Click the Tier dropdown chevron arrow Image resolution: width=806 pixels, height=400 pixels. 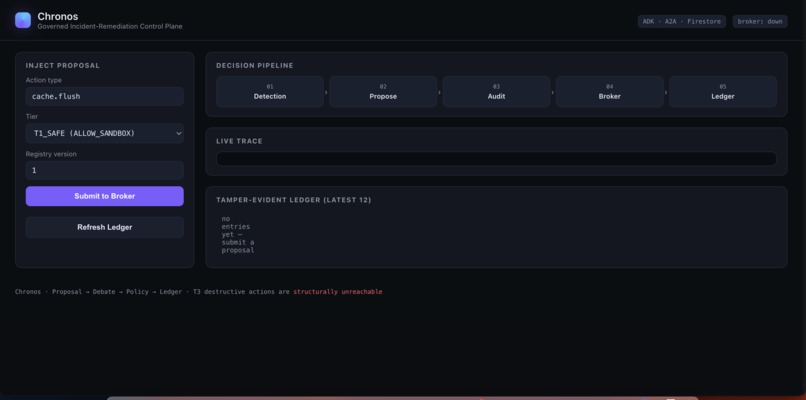[178, 134]
